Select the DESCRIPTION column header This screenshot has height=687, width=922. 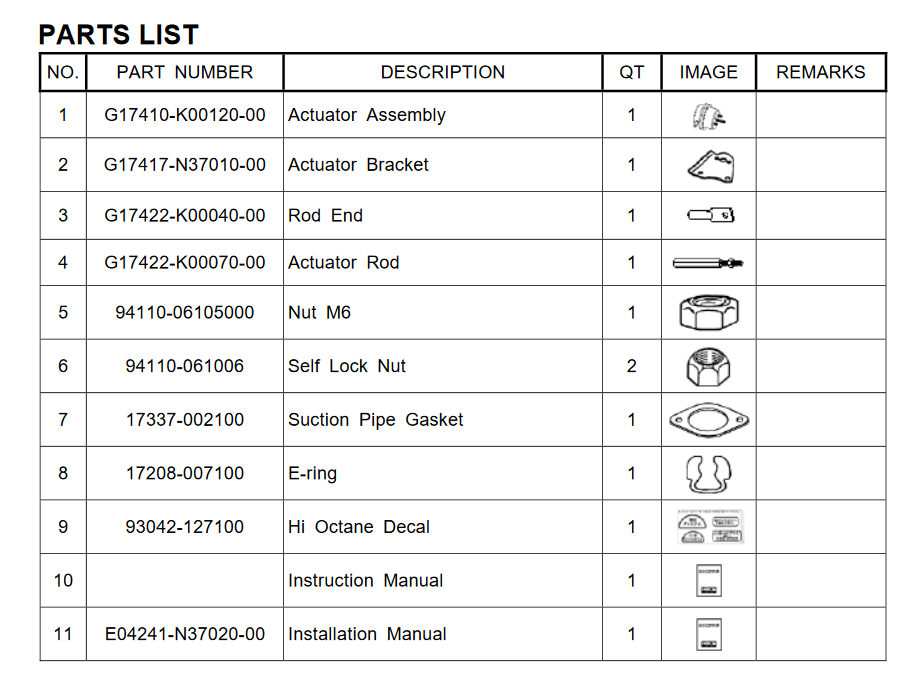pos(442,72)
